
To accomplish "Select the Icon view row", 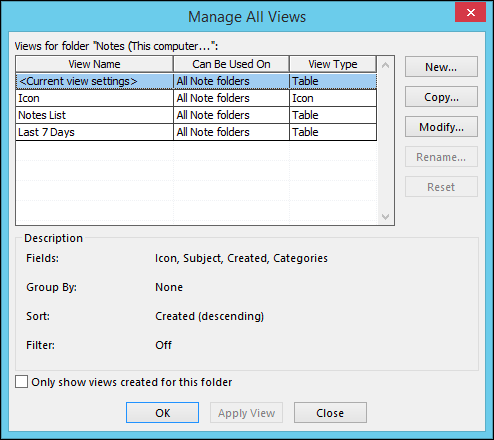I will [x=196, y=98].
